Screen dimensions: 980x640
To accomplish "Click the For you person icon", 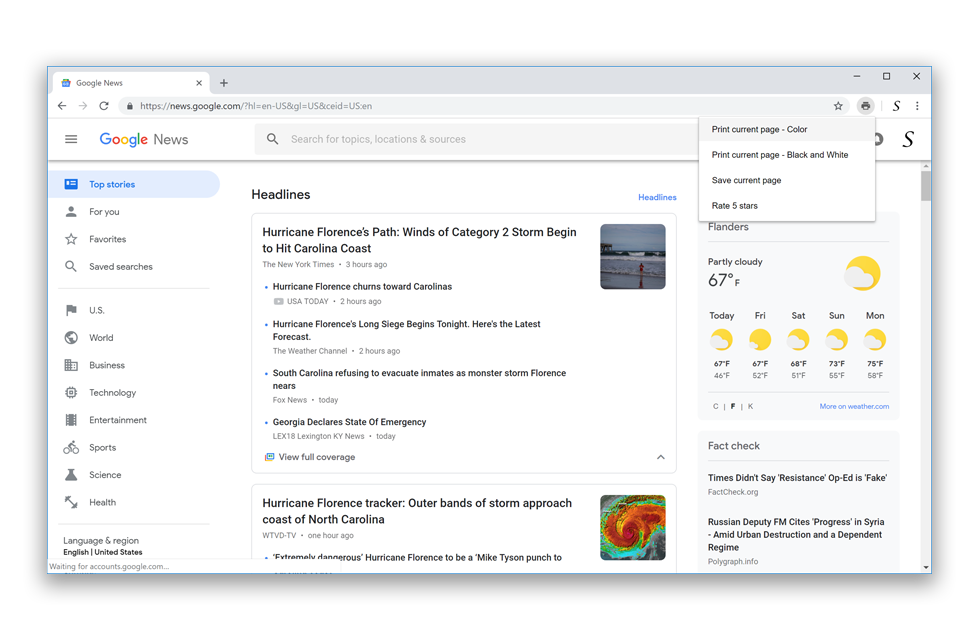I will (71, 211).
